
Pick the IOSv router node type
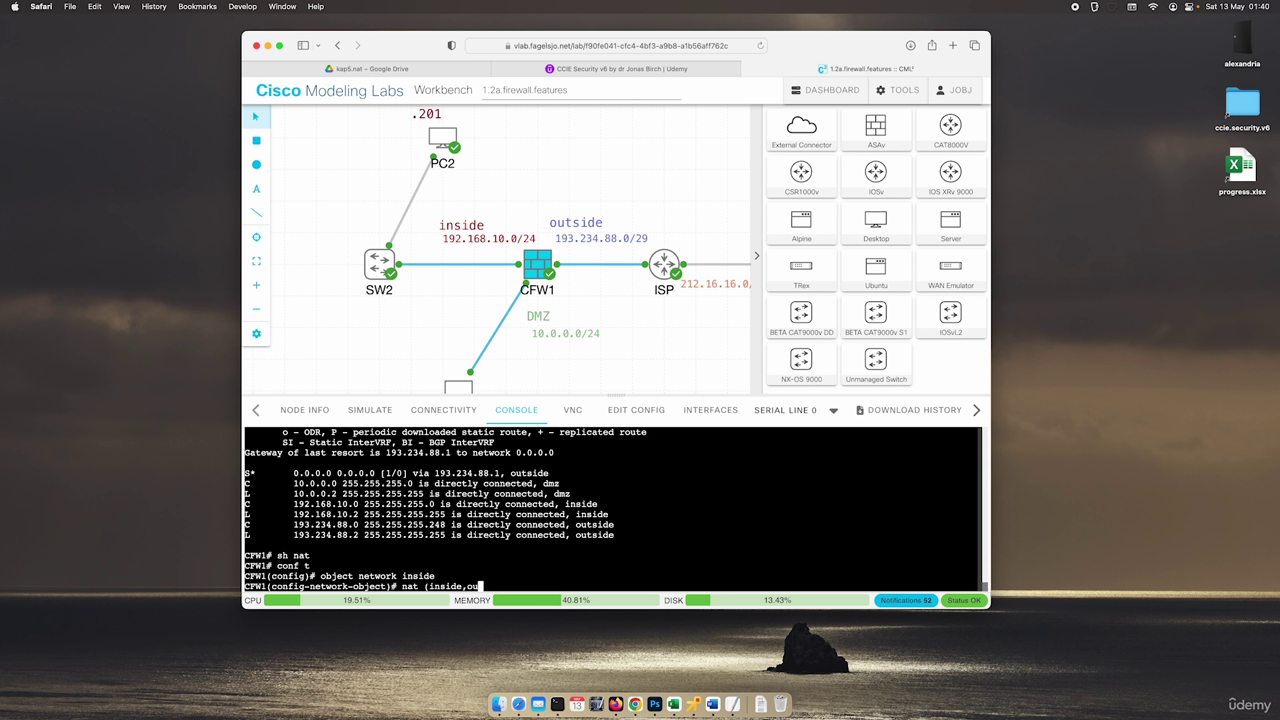876,178
